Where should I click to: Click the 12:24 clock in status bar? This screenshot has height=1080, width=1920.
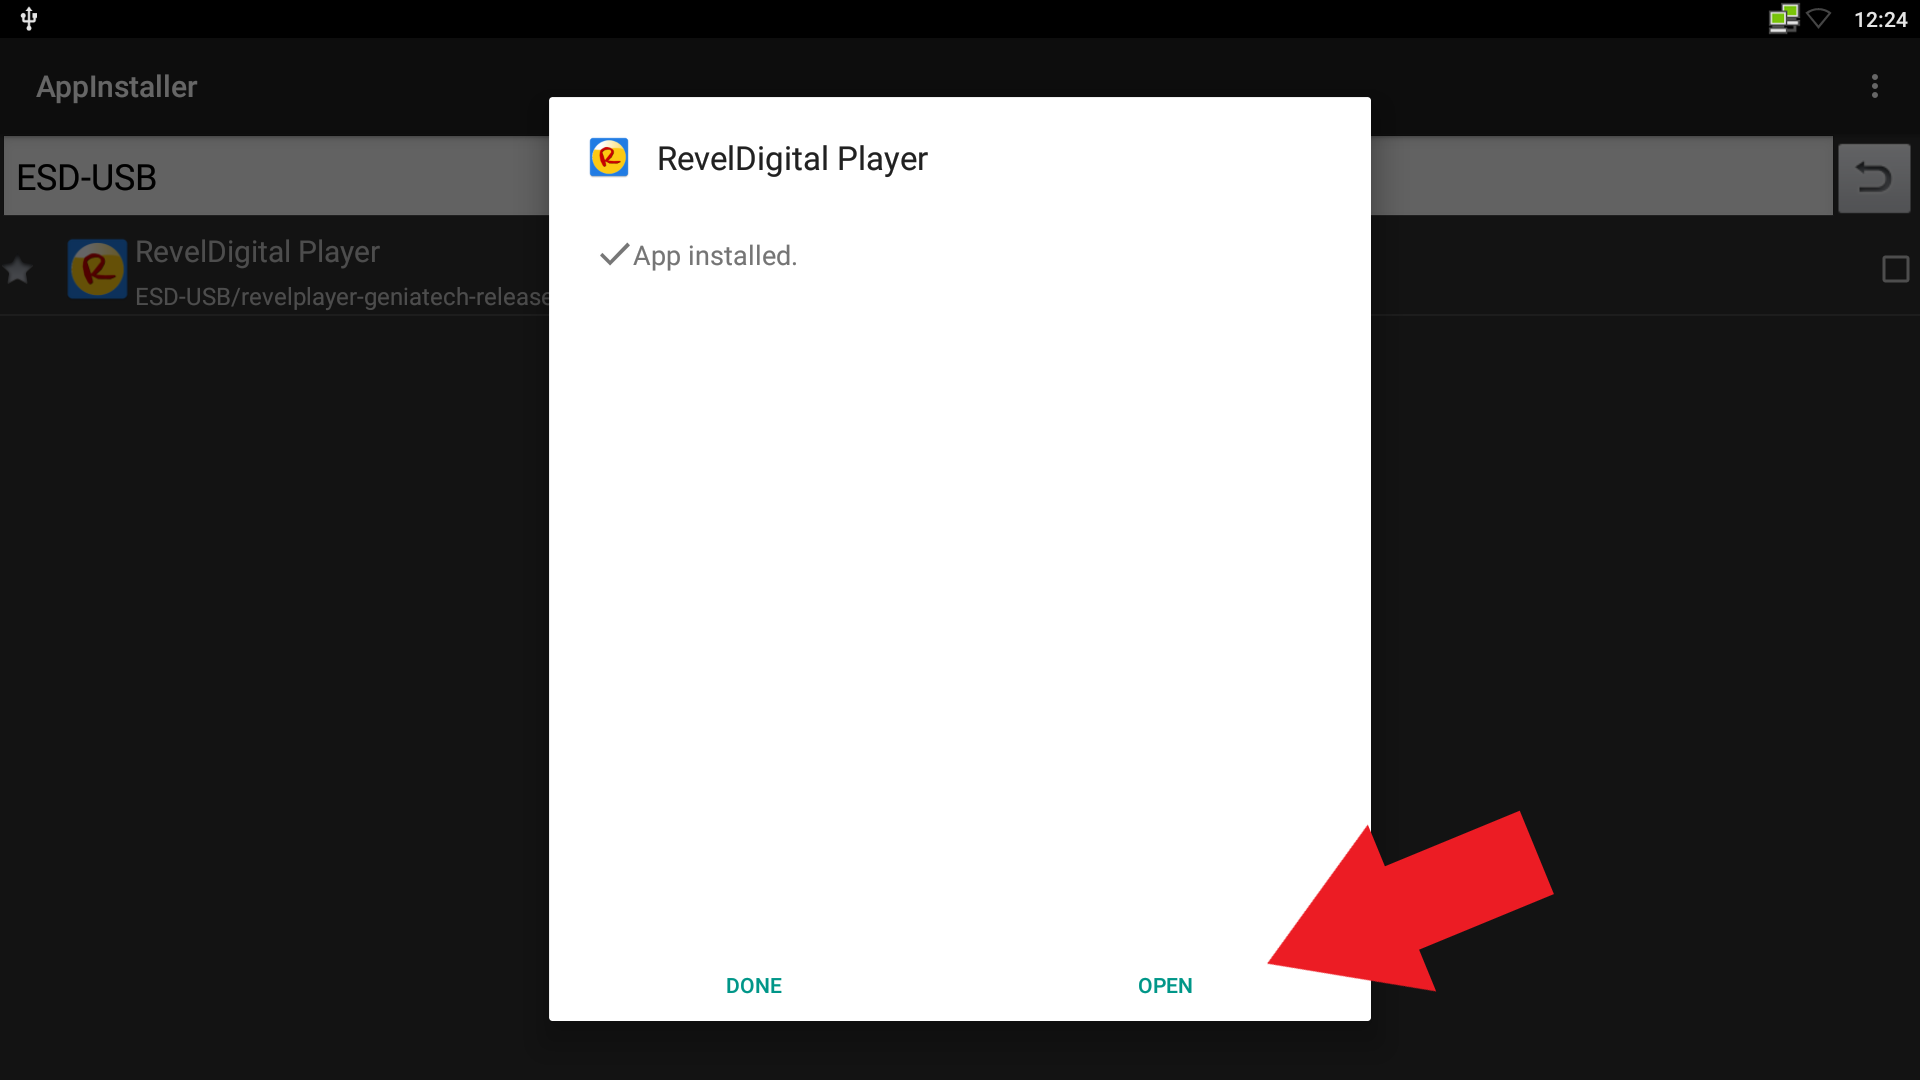(1881, 20)
